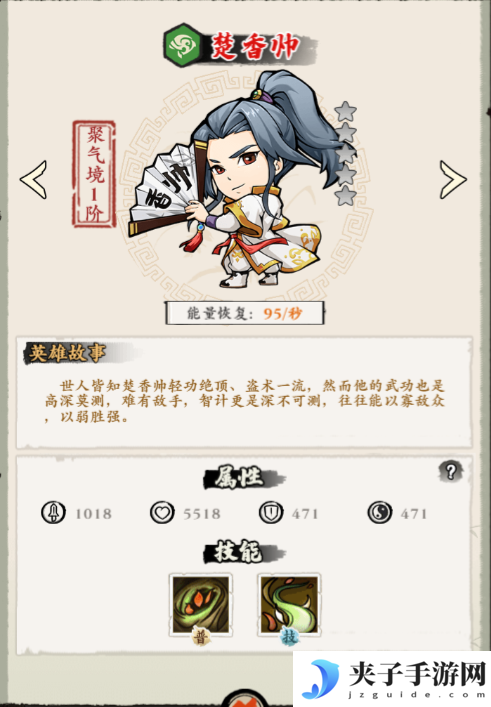The image size is (491, 707).
Task: Tap the hero name 楚香帅 title
Action: 255,46
